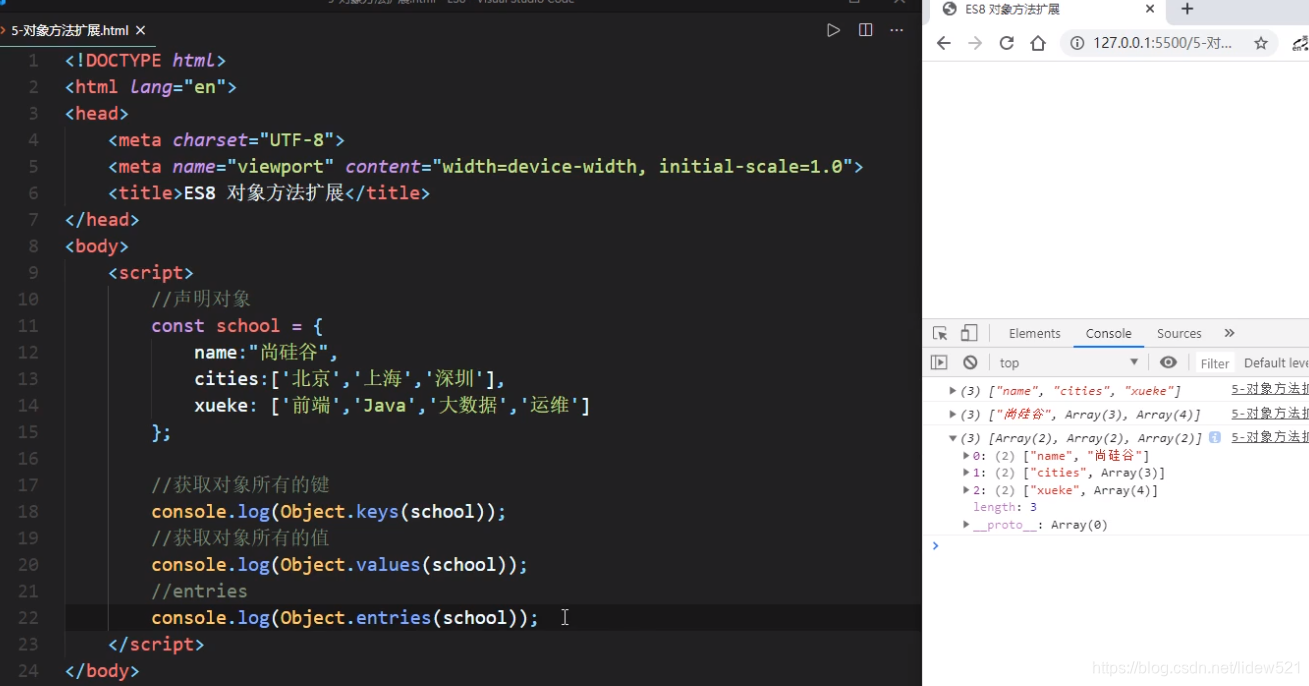
Task: Click line number 11 in the gutter
Action: click(27, 326)
